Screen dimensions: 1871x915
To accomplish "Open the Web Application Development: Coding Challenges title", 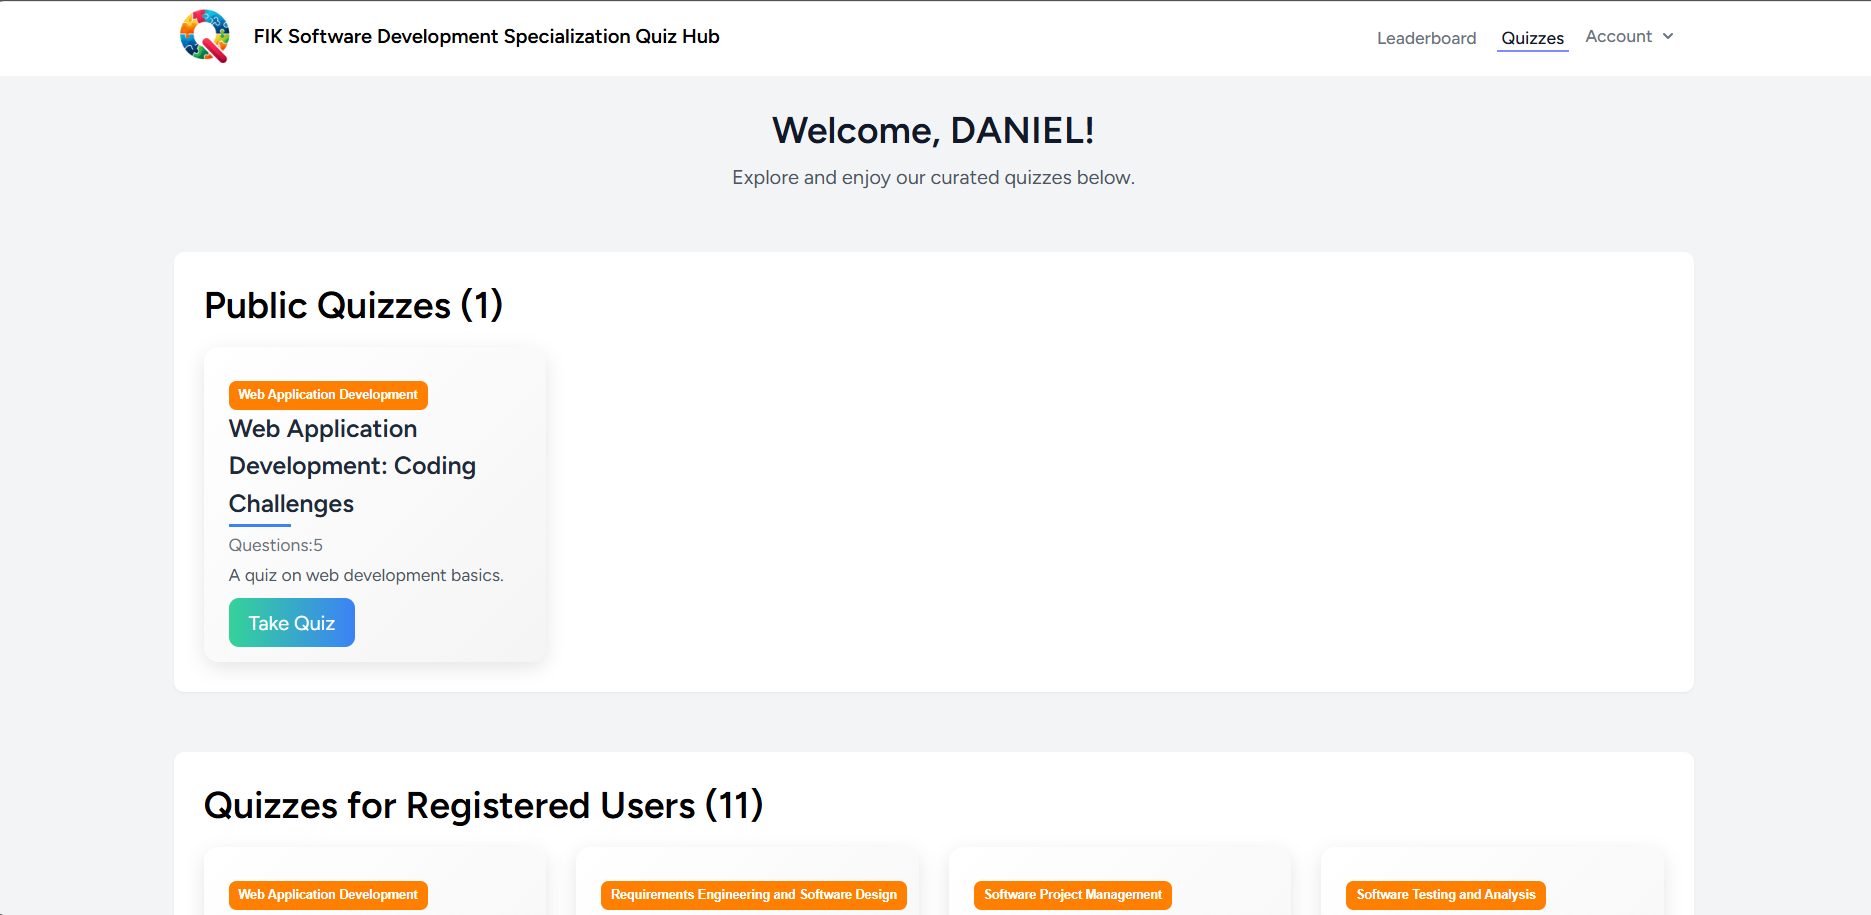I will [352, 466].
